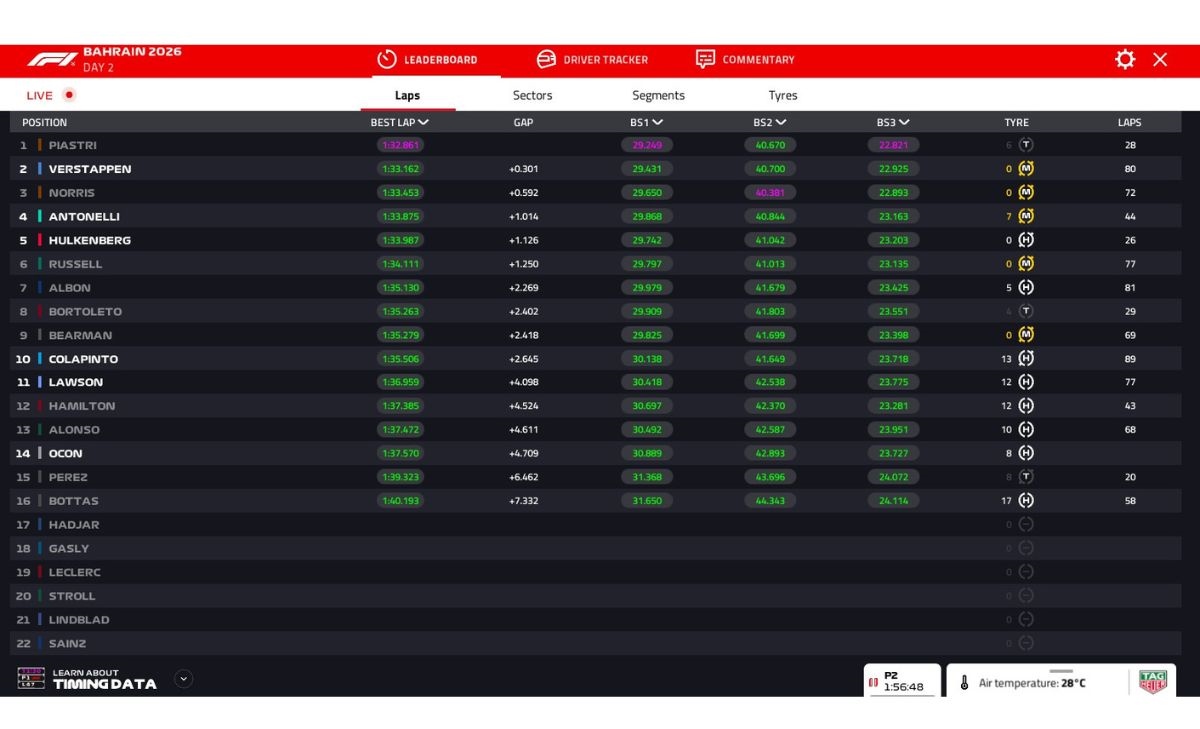
Task: Open the BS3 column sort dropdown
Action: click(904, 121)
